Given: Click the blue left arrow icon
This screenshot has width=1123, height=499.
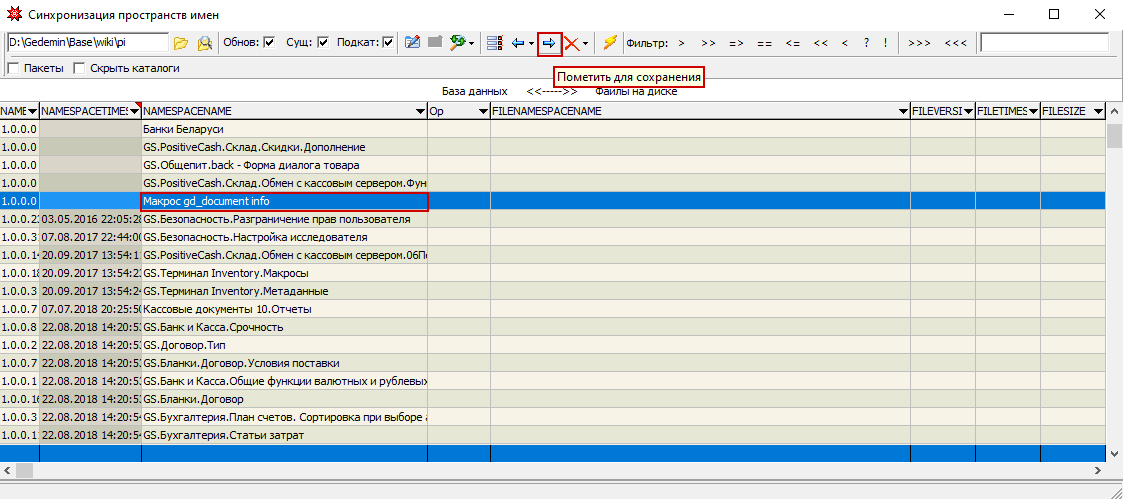Looking at the screenshot, I should tap(518, 43).
